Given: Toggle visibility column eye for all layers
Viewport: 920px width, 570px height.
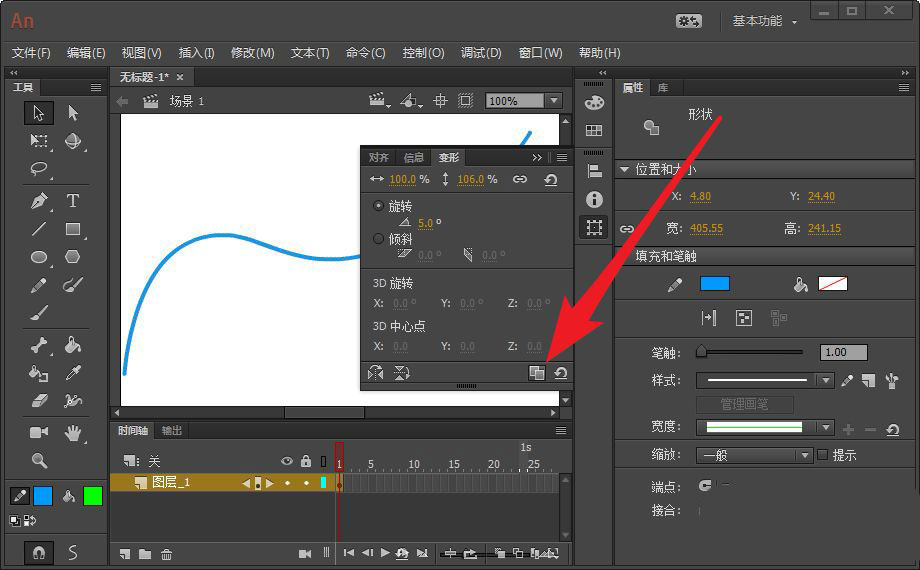Looking at the screenshot, I should (286, 461).
